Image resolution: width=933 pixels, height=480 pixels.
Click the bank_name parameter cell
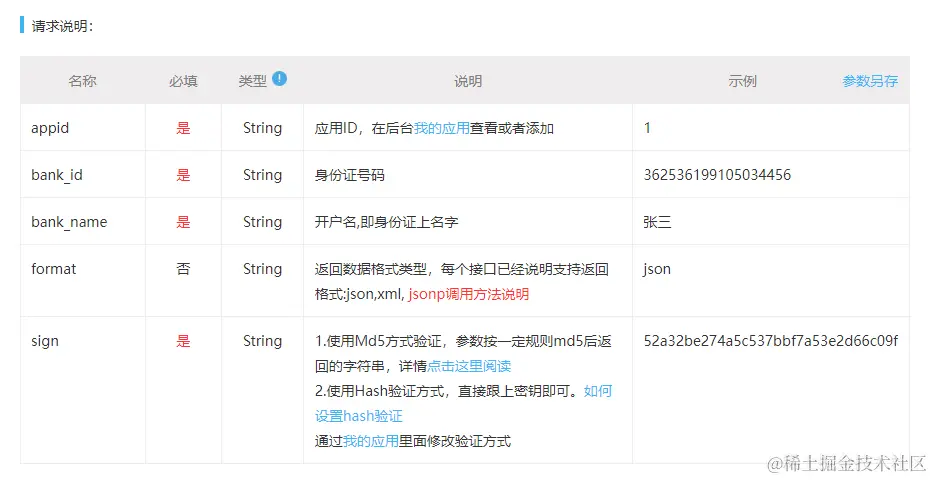(x=69, y=222)
